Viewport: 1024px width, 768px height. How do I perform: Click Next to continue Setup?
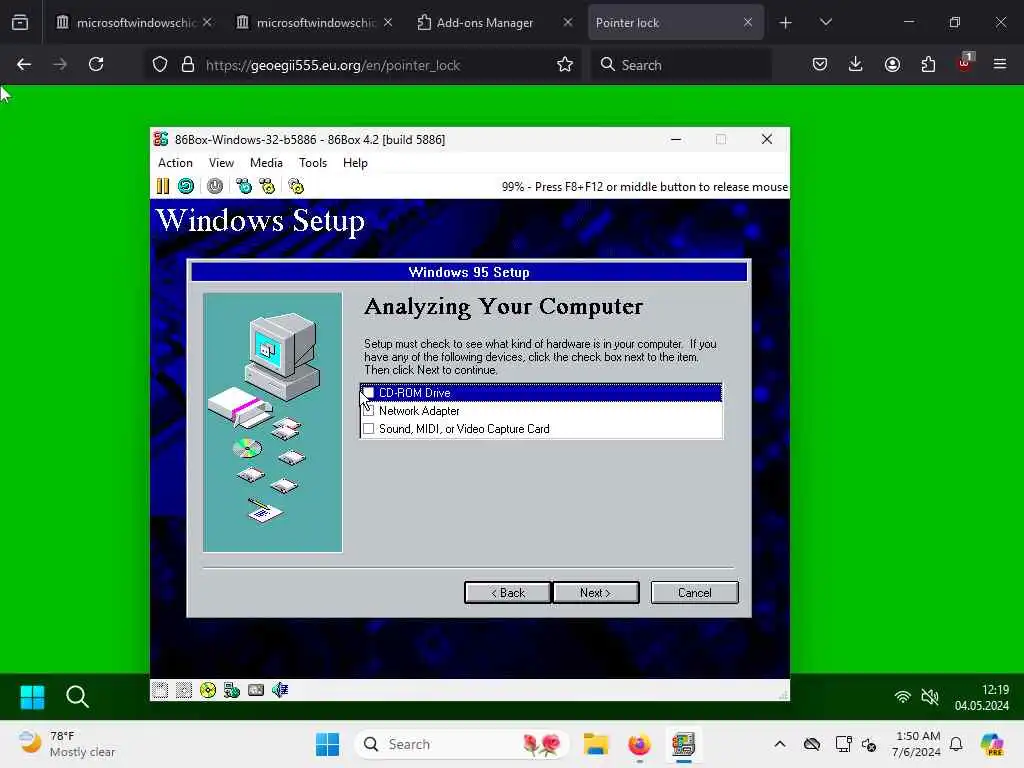click(x=596, y=592)
